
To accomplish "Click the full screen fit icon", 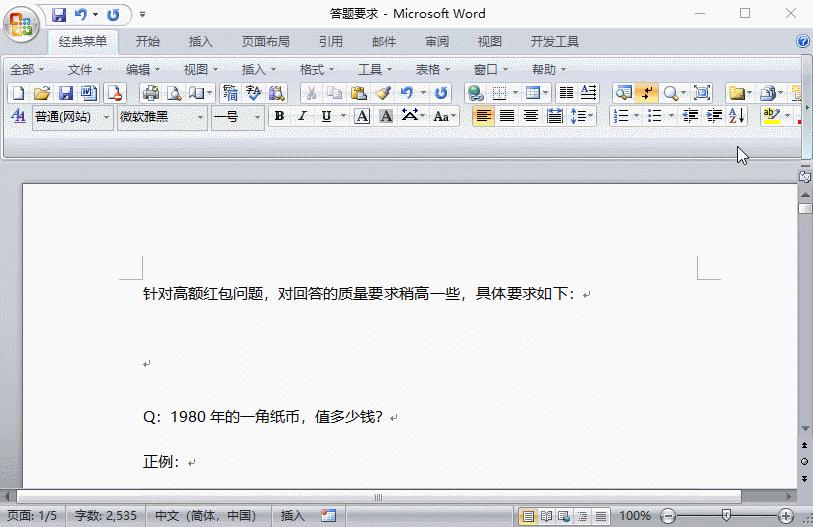I will tap(702, 93).
